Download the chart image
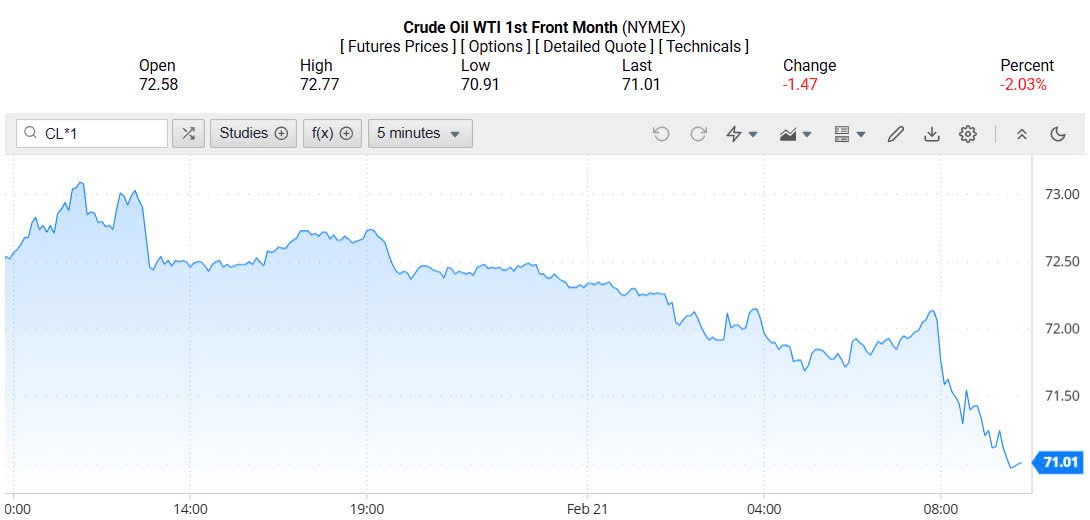This screenshot has width=1090, height=520. pos(932,133)
